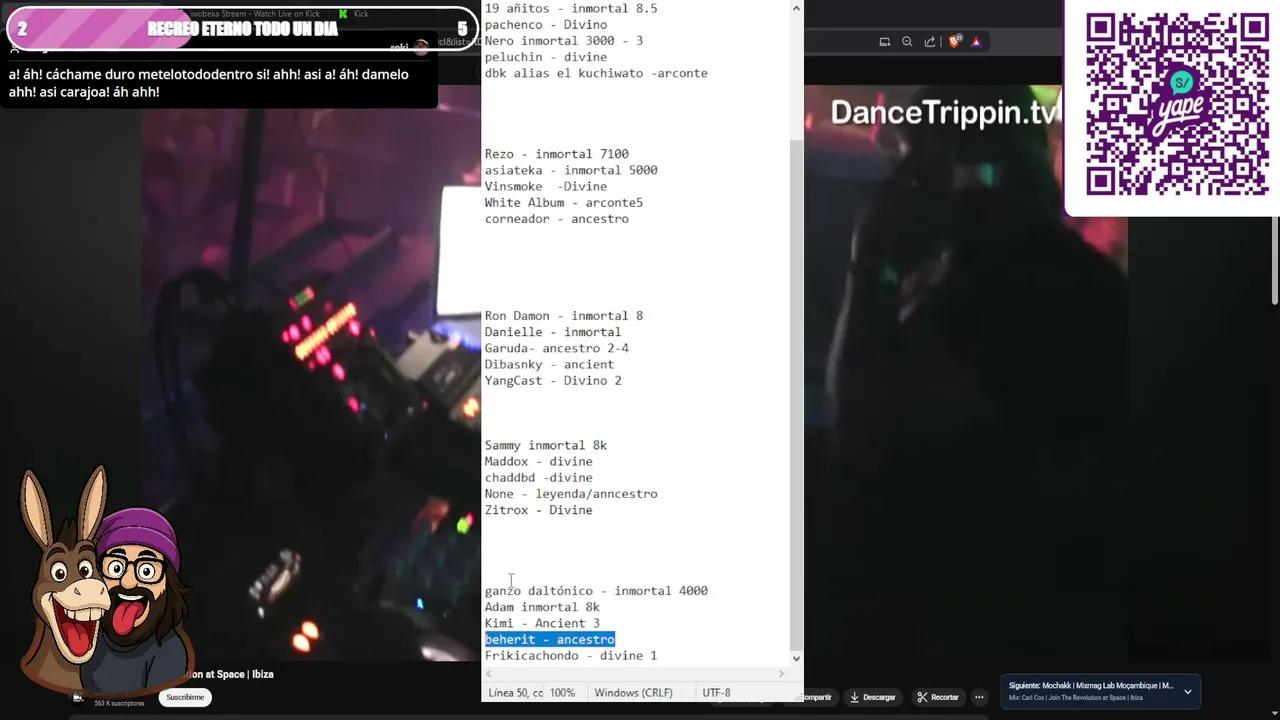This screenshot has width=1280, height=720.
Task: Click the Kick tab in the browser
Action: click(x=355, y=14)
